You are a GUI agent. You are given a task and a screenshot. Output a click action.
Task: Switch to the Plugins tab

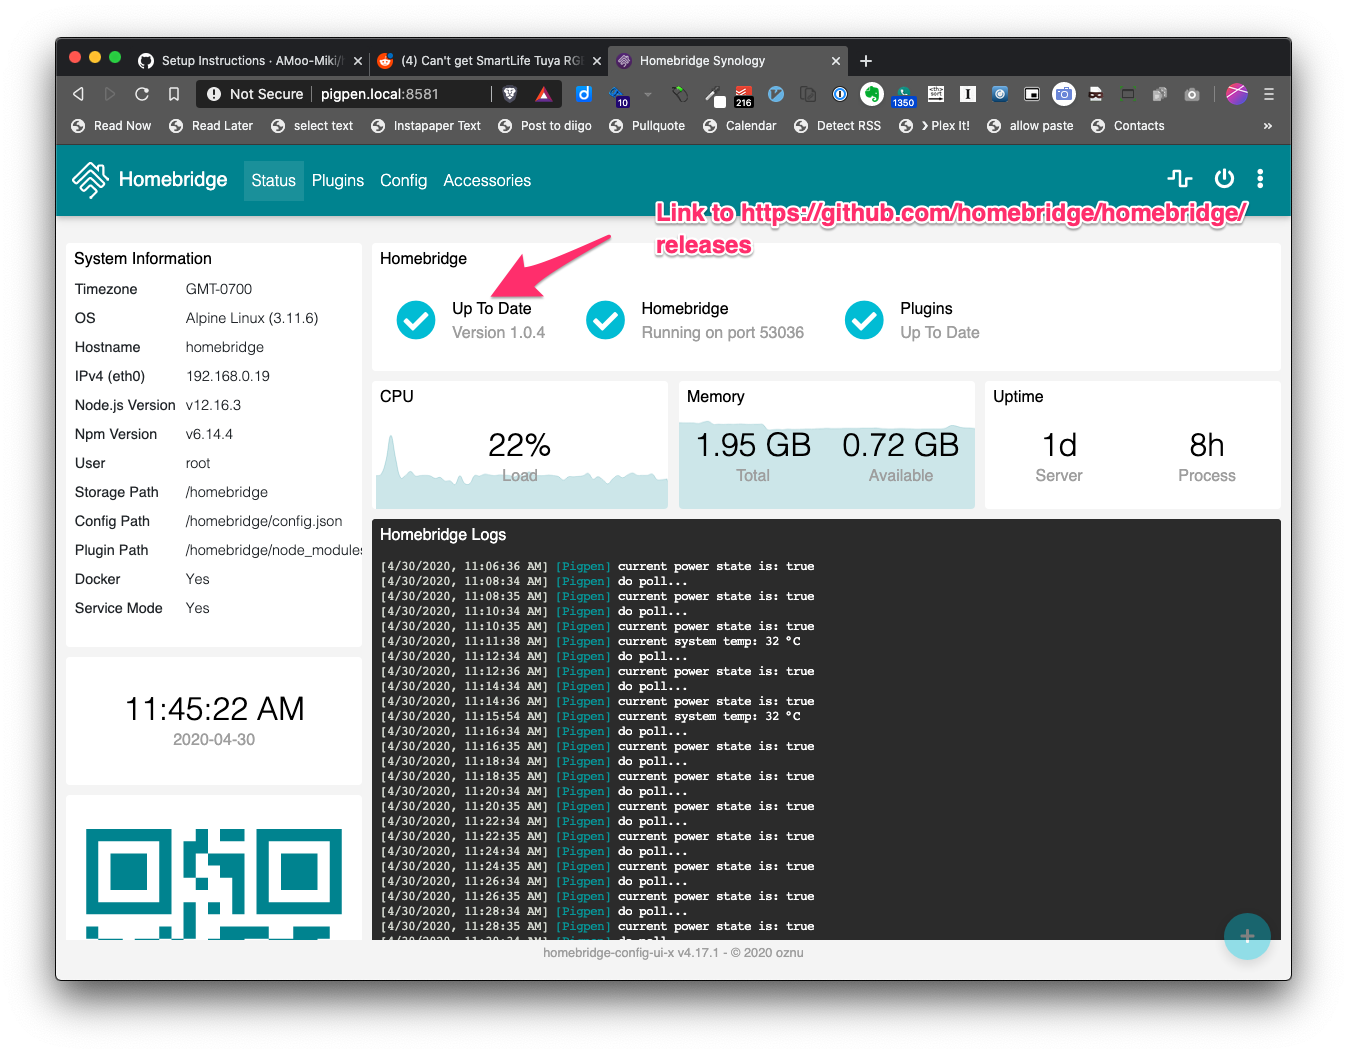click(x=337, y=180)
